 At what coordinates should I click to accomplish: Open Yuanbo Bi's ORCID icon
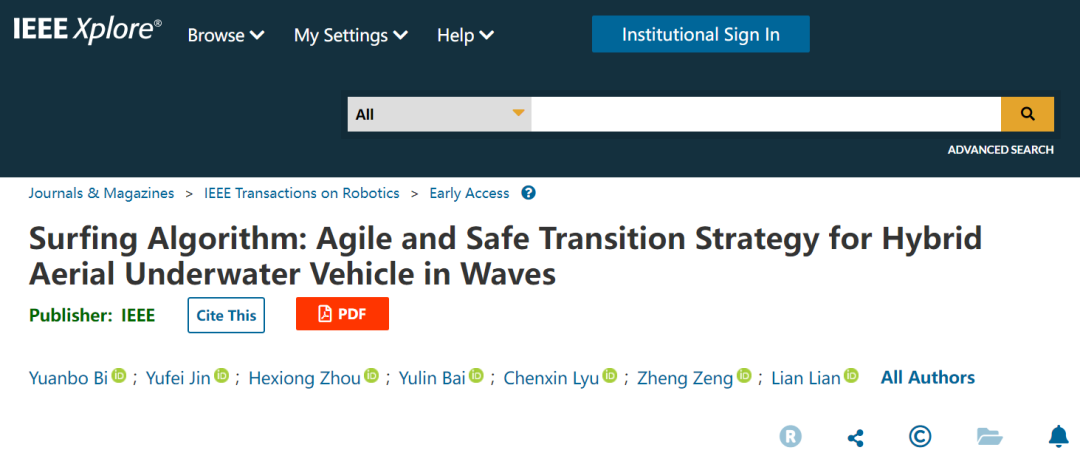tap(119, 376)
